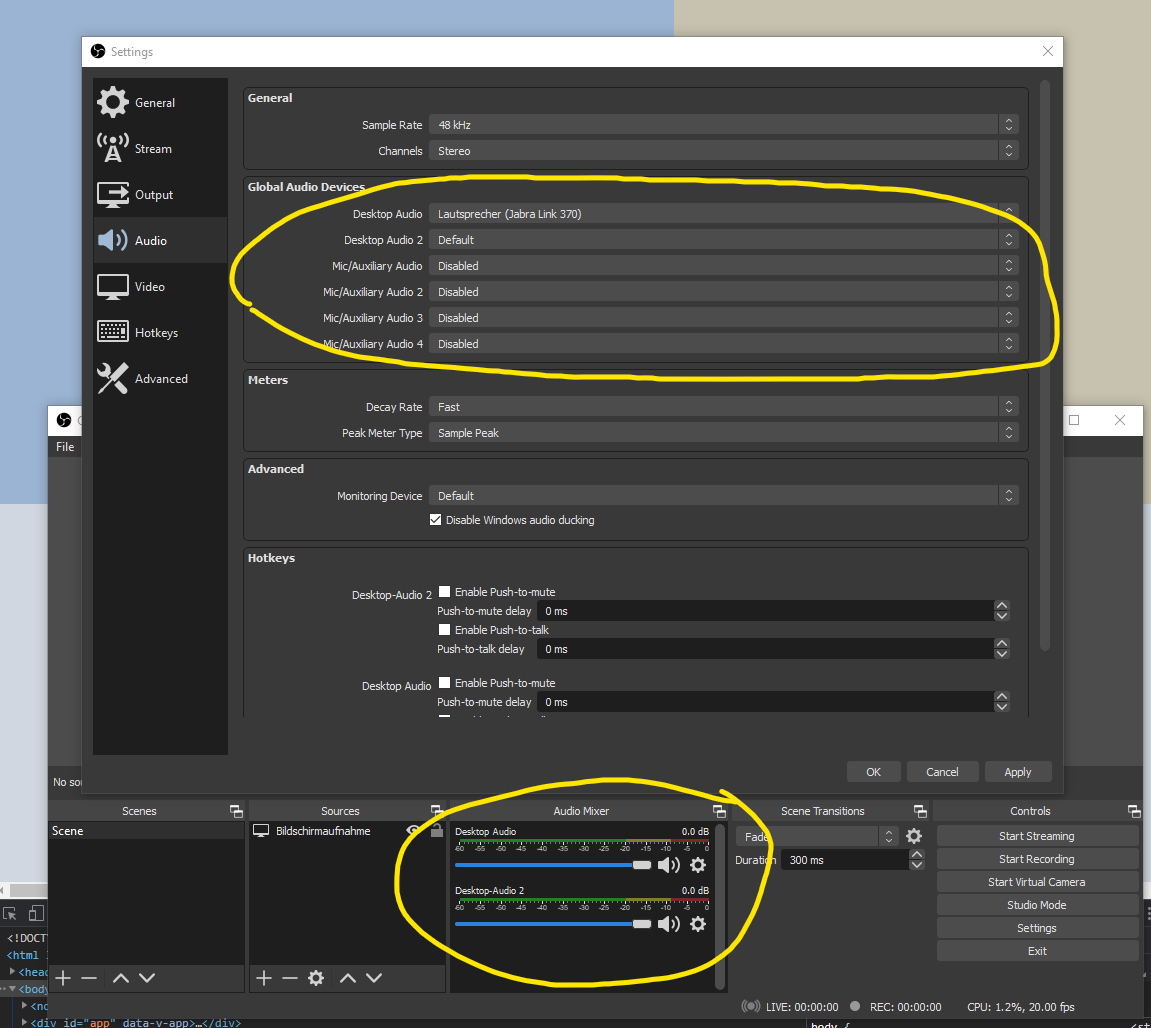Undock the Scenes panel

coord(236,811)
